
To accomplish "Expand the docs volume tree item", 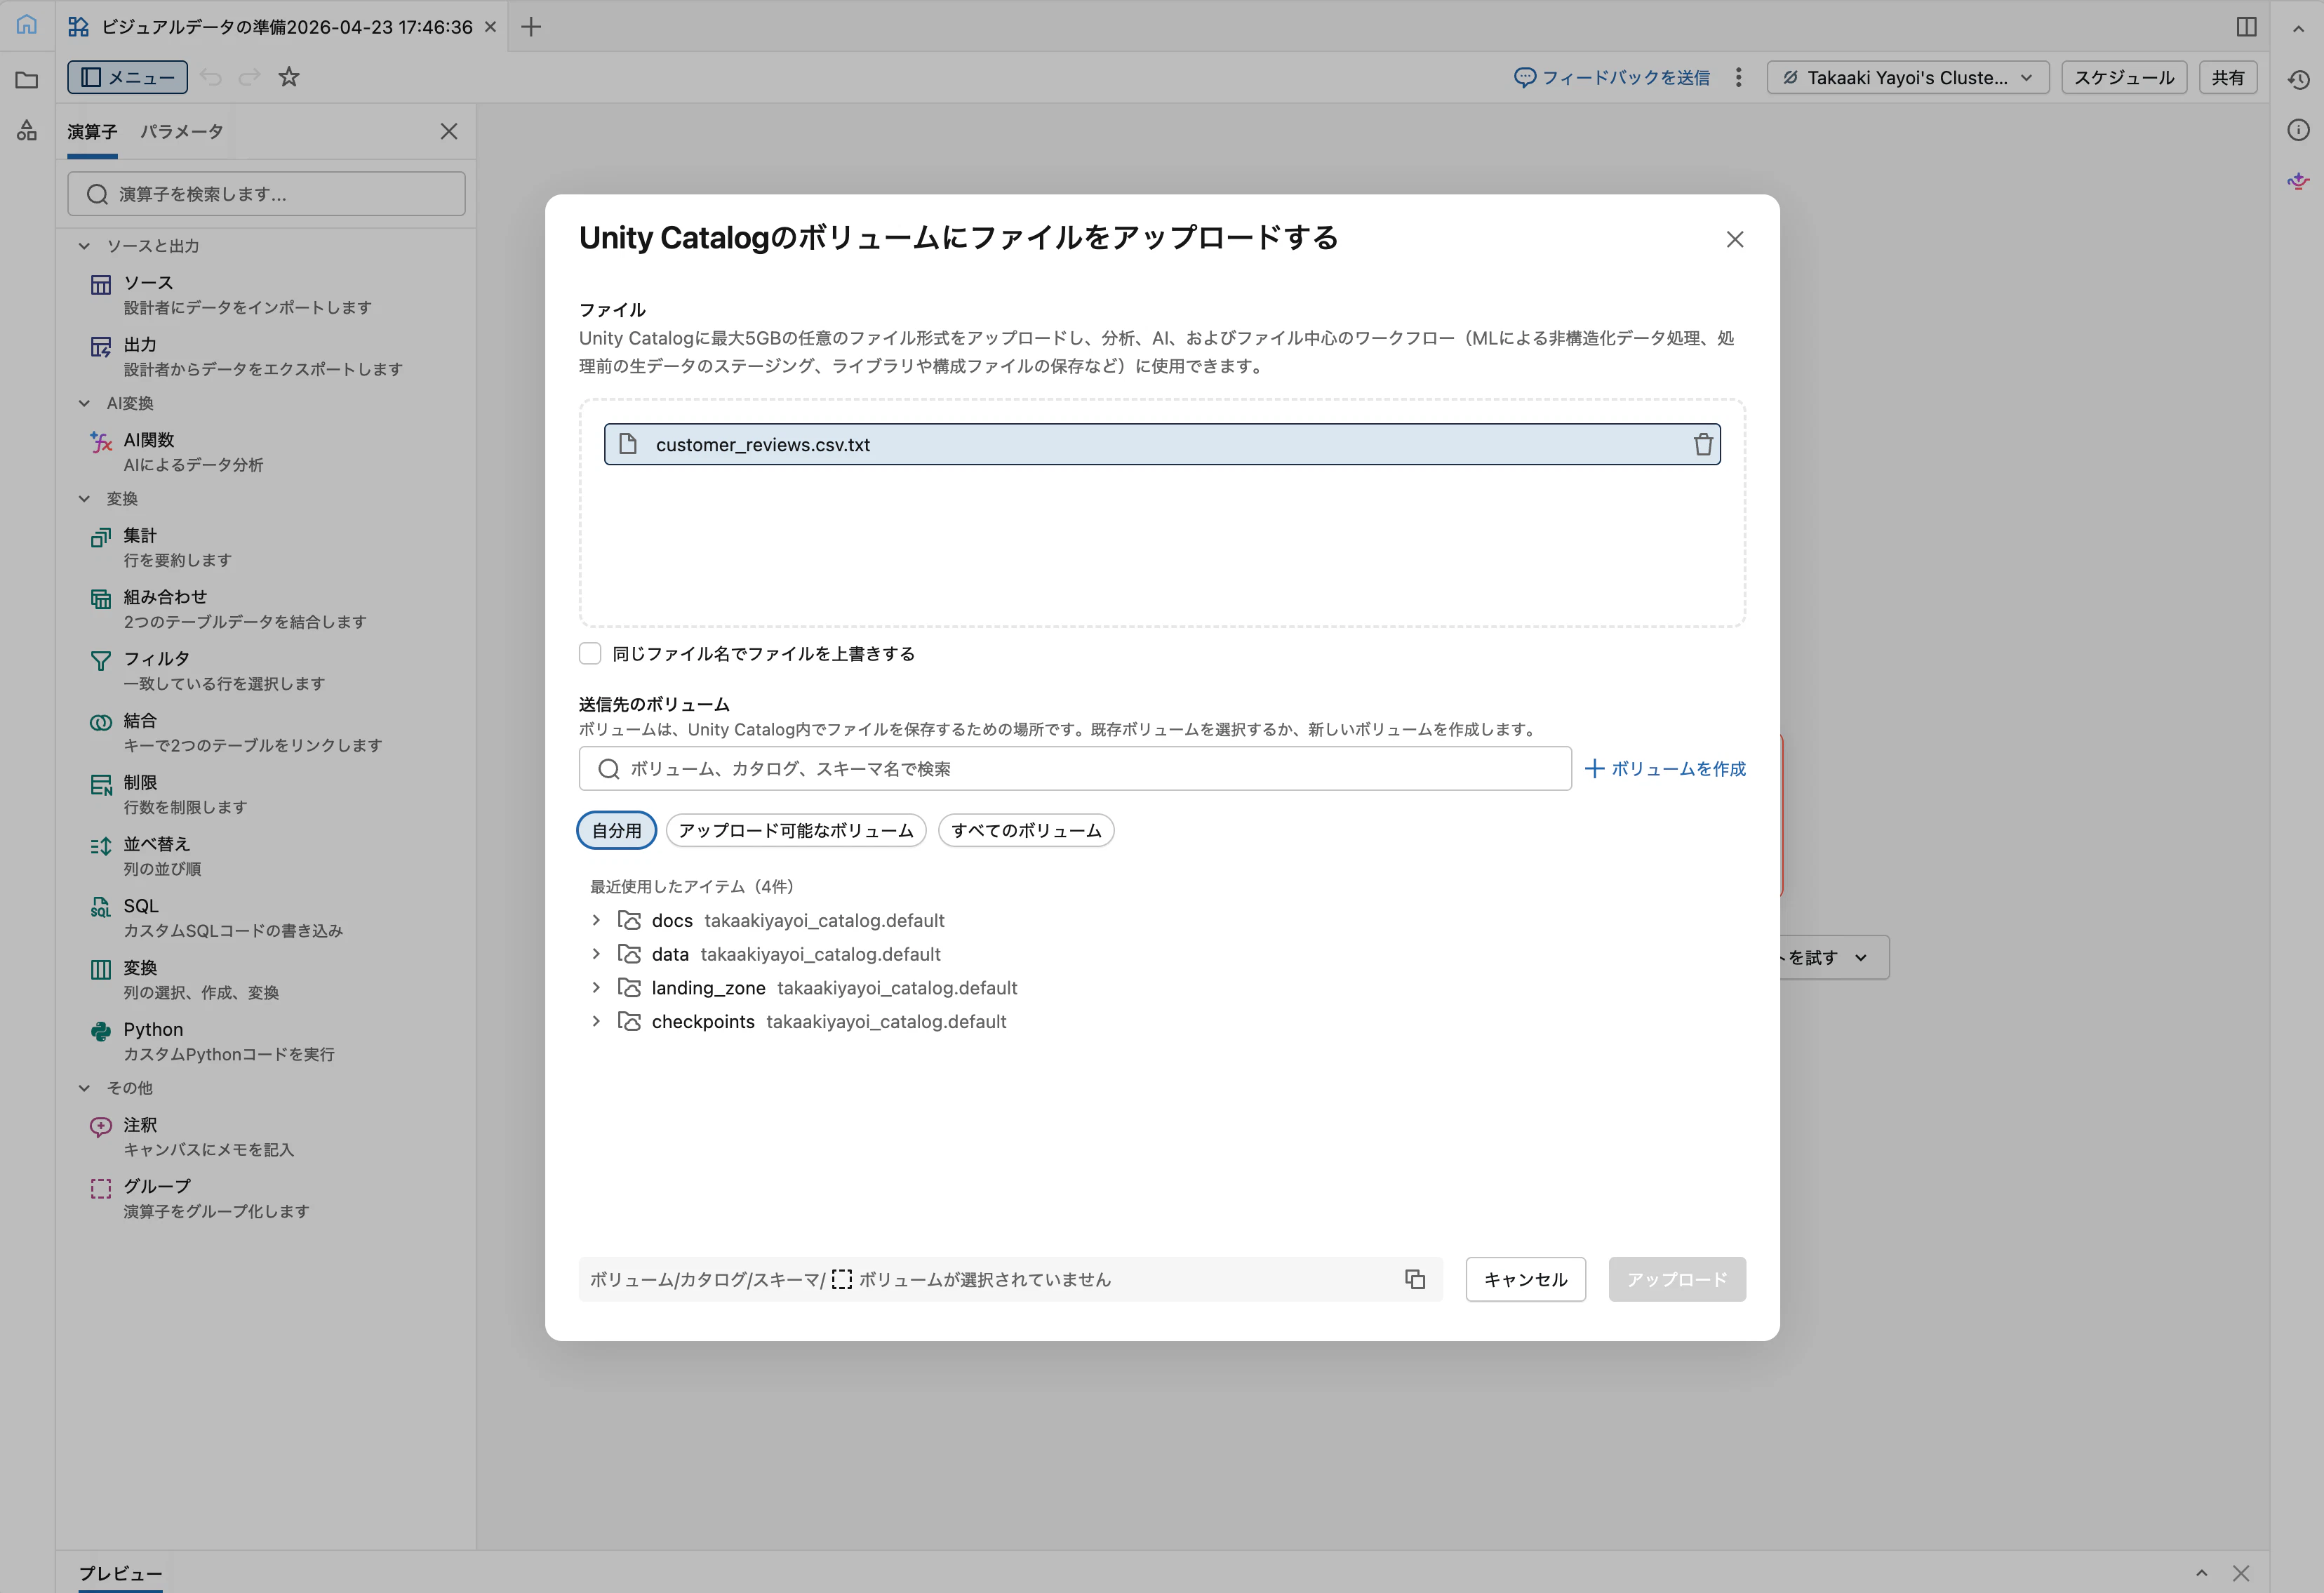I will coord(597,920).
